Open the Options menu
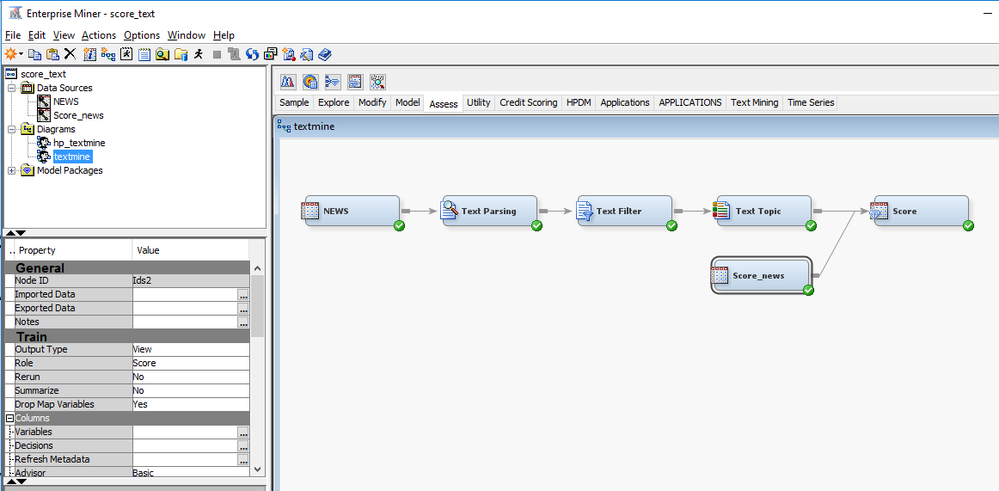The width and height of the screenshot is (999, 491). 142,35
